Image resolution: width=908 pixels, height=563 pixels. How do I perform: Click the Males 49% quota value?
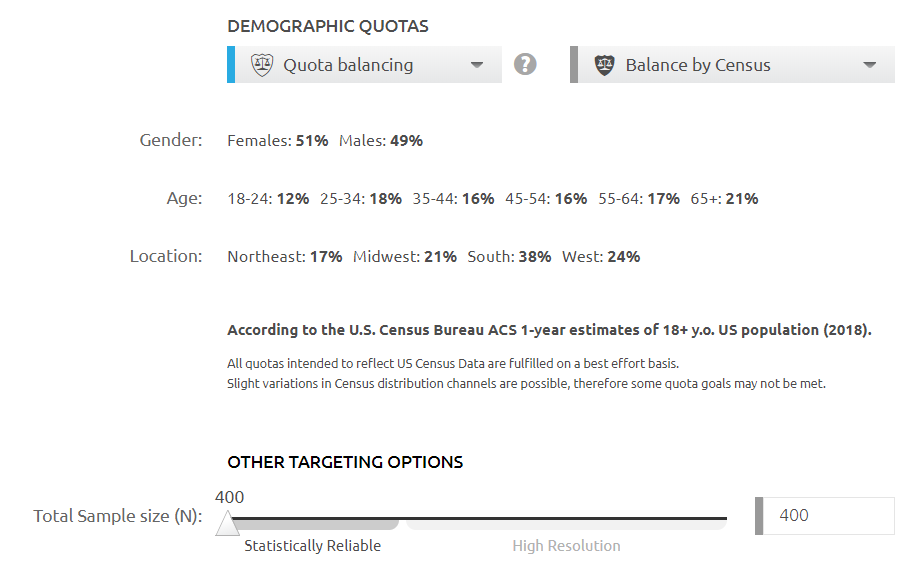[381, 141]
